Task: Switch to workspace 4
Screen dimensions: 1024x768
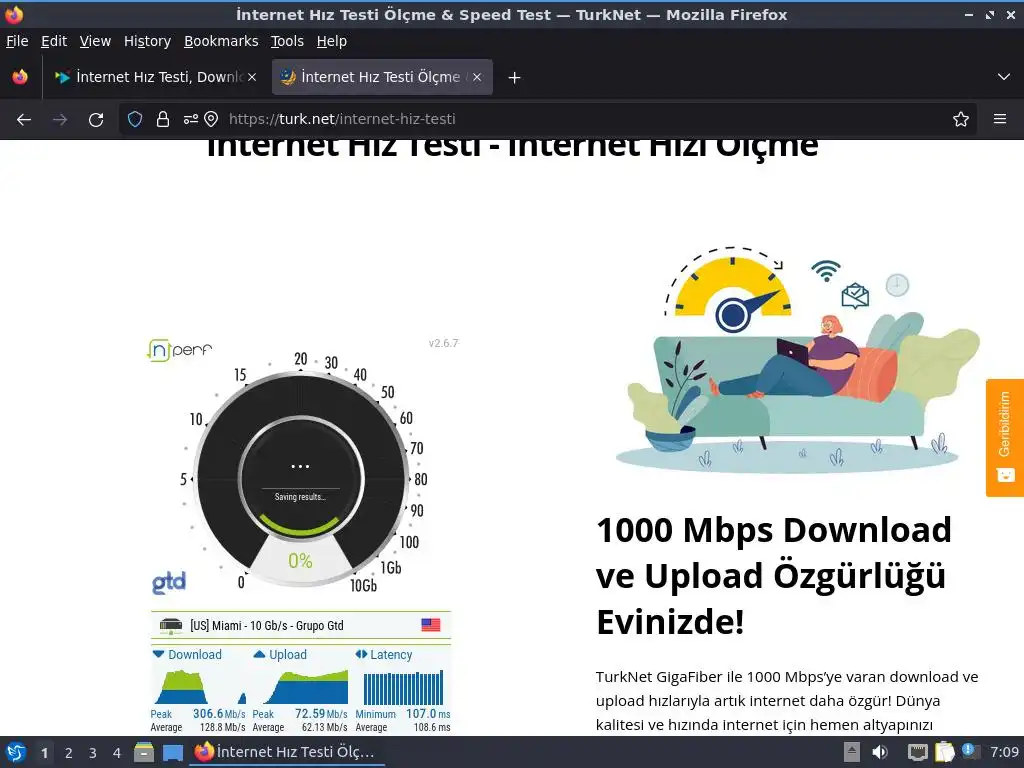Action: coord(117,753)
